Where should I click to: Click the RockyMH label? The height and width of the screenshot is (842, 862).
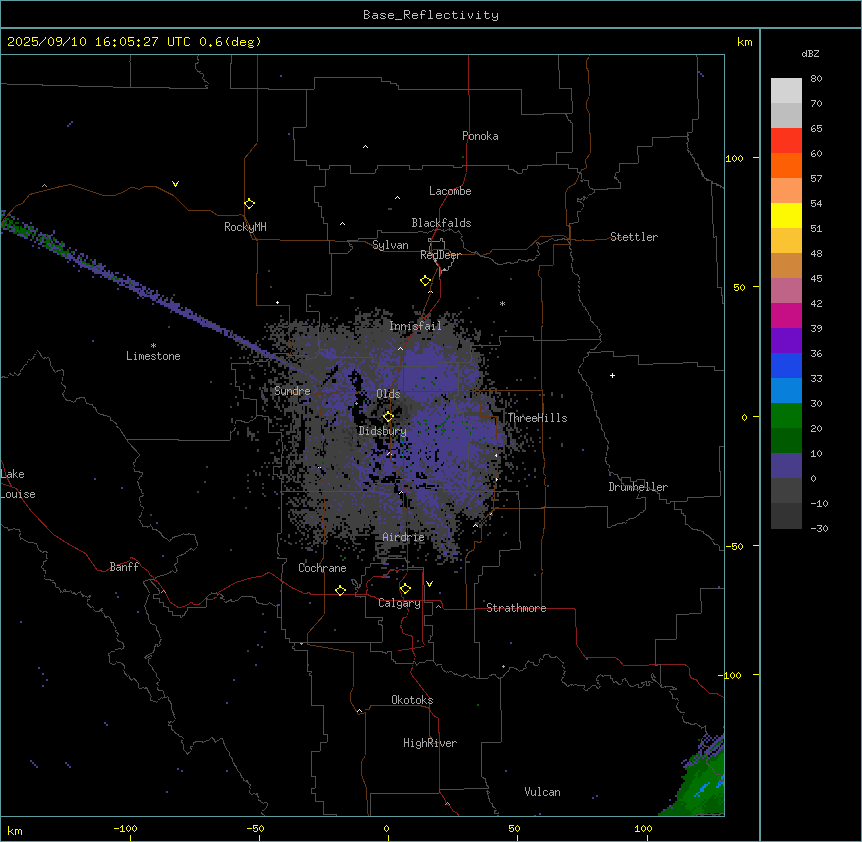tap(245, 227)
